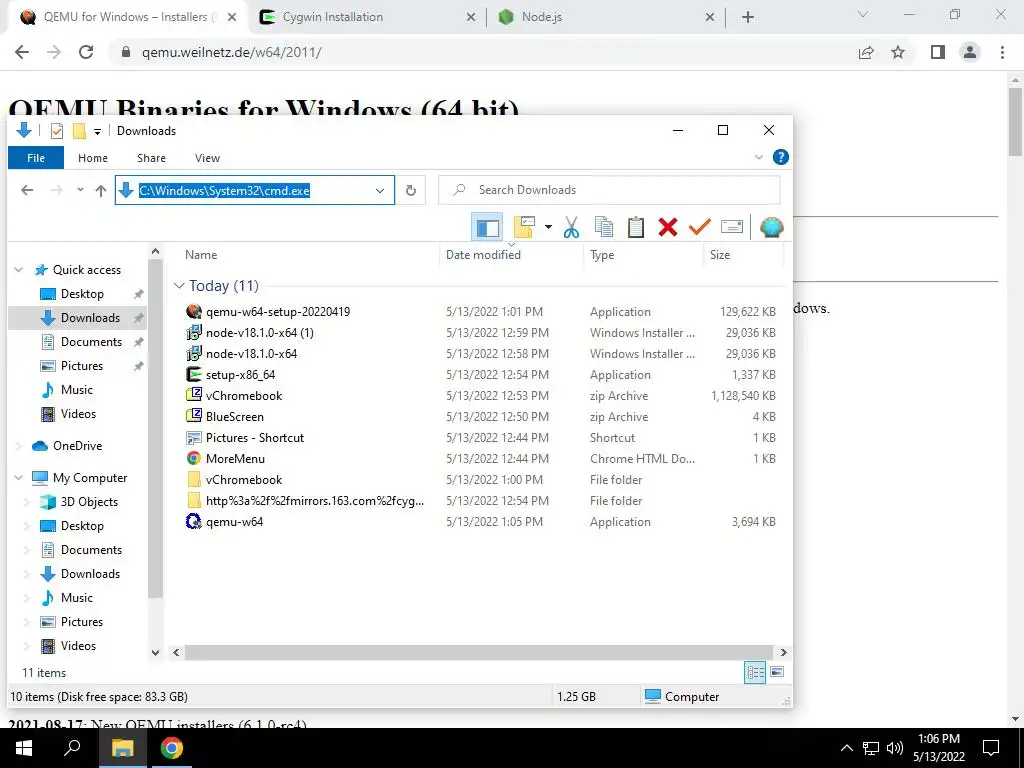Select node-v18.1.0-x64 (1) installer
The image size is (1024, 768).
tap(259, 332)
